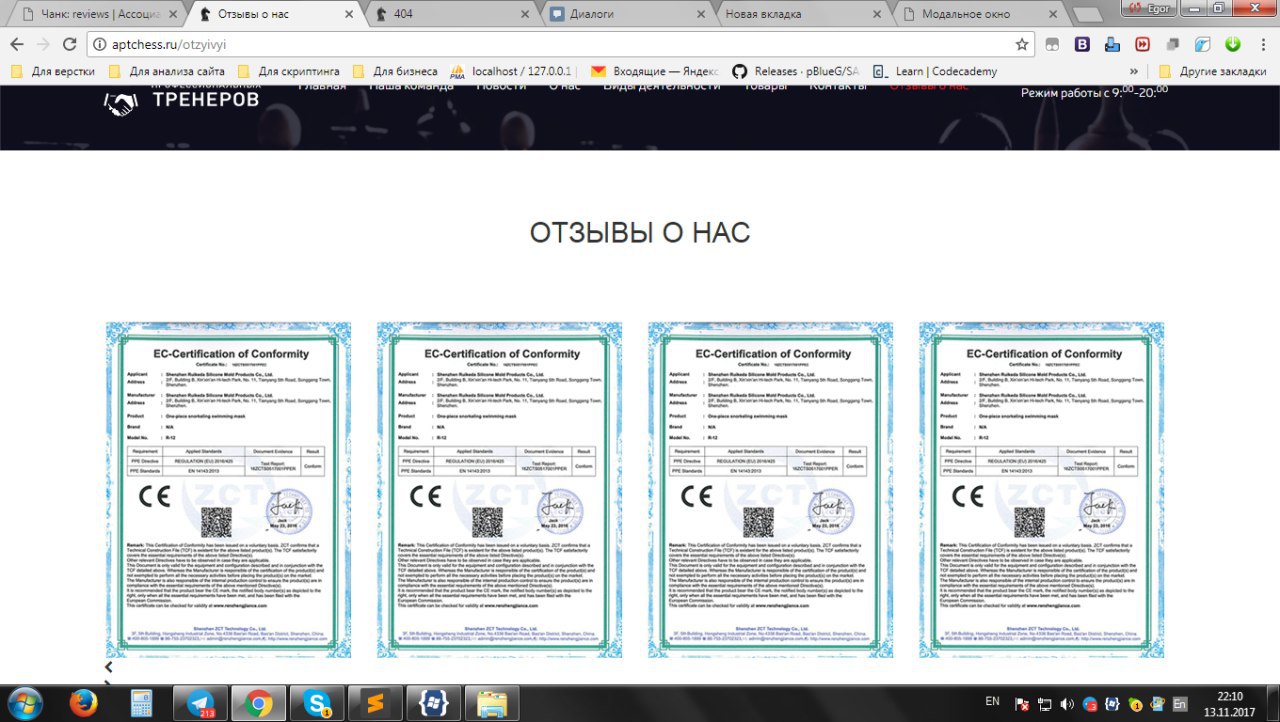Click the address bar showing aptchess.ru/otzyivyi
The image size is (1280, 722).
pos(560,44)
